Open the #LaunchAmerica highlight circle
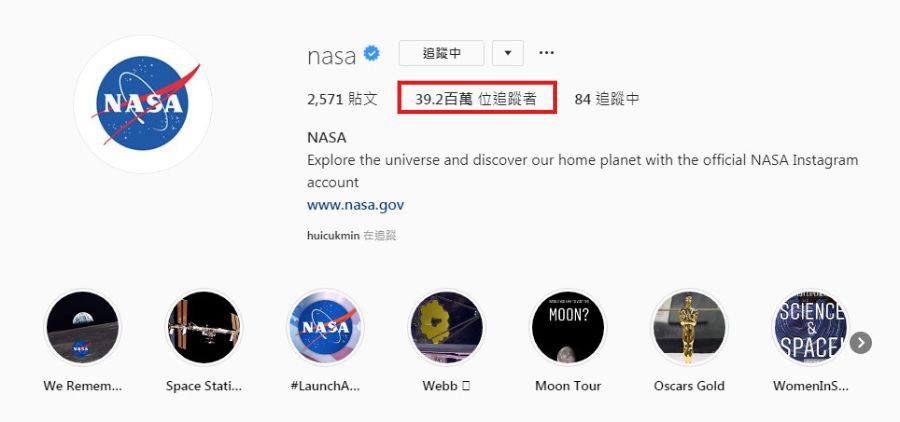Viewport: 900px width, 422px height. 325,328
